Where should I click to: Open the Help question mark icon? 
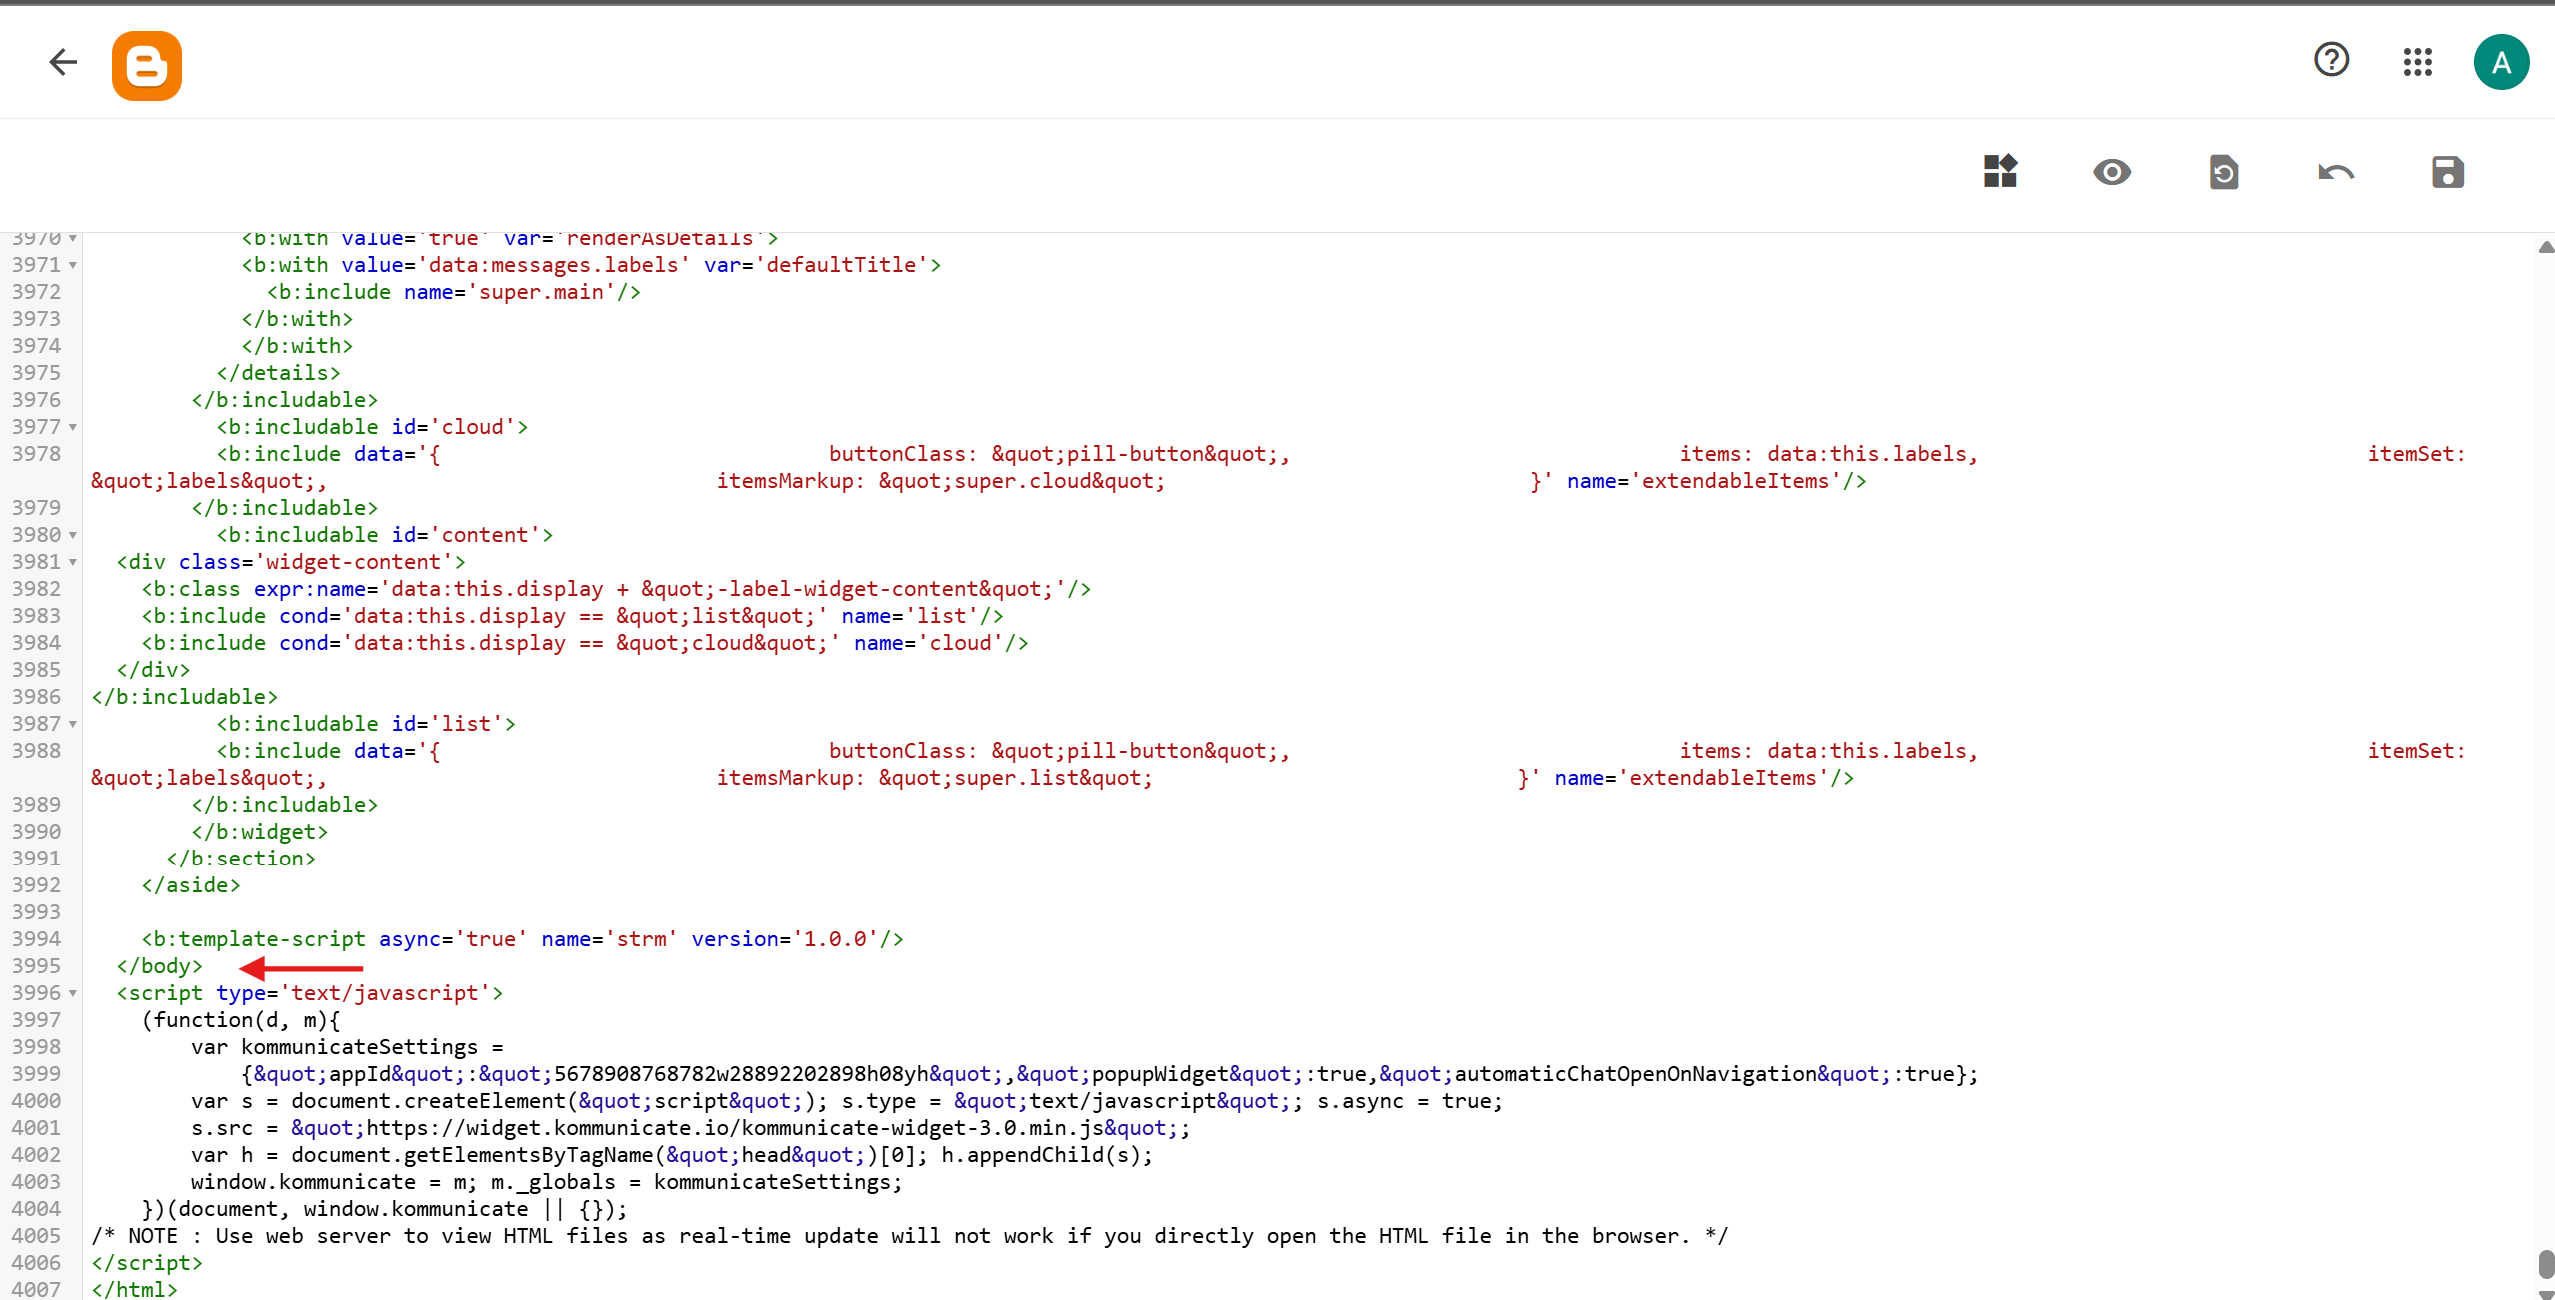[2331, 60]
